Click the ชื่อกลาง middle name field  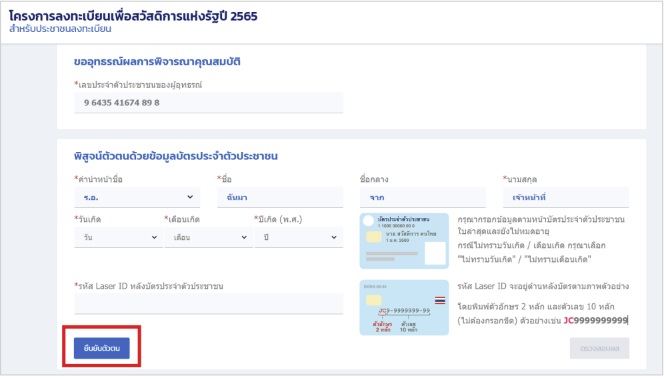[422, 197]
